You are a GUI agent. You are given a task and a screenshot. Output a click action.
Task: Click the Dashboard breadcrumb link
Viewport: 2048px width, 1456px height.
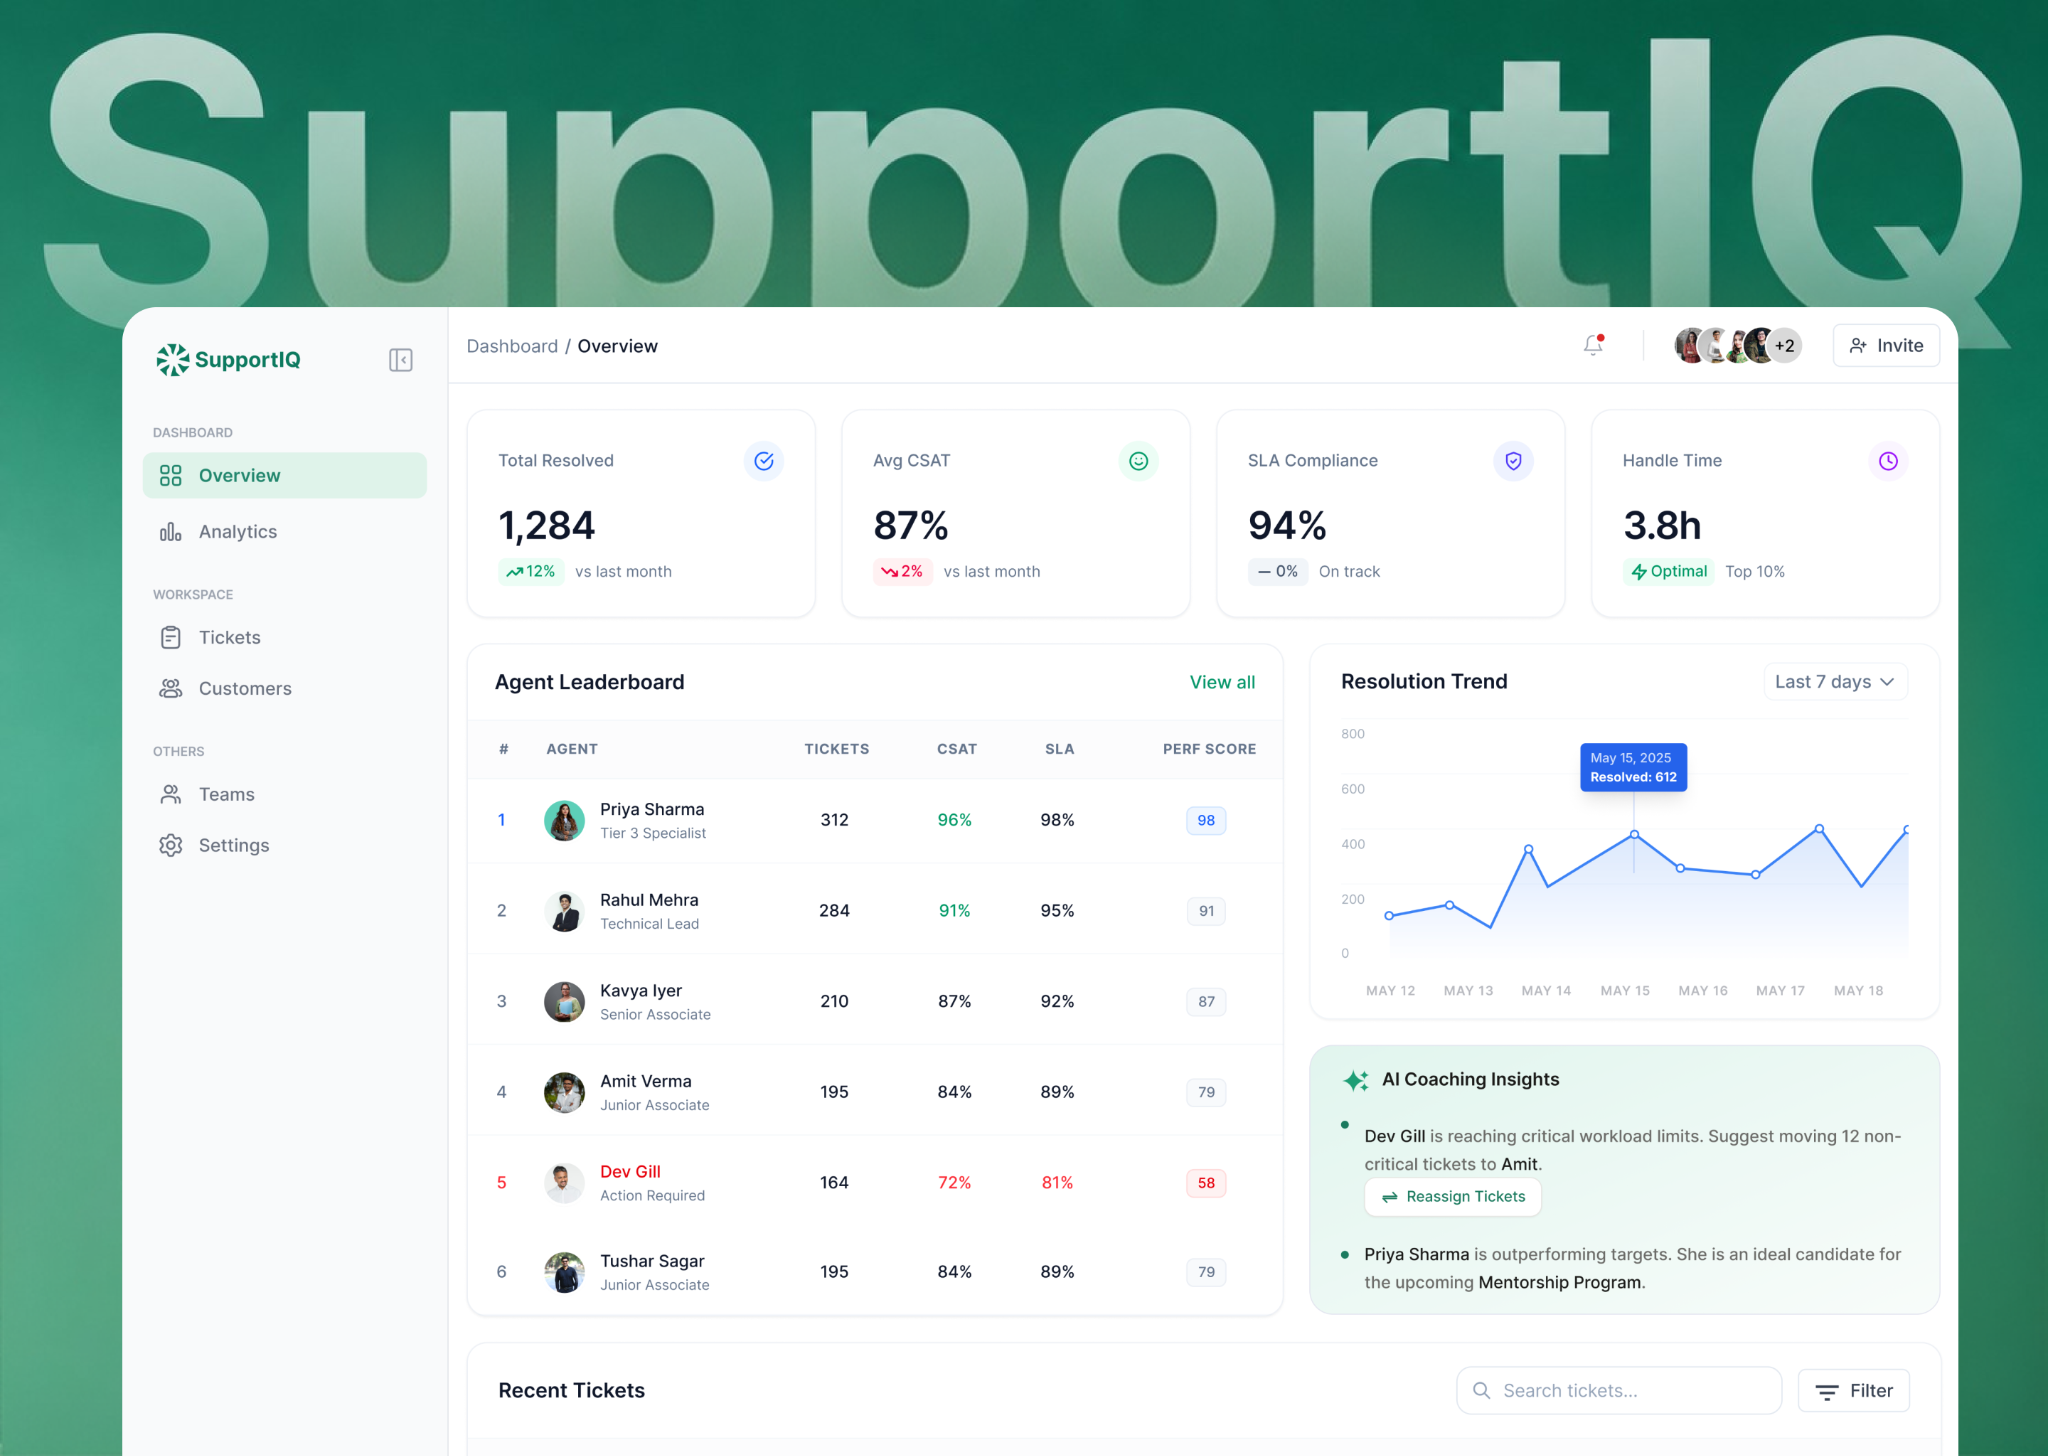click(512, 346)
